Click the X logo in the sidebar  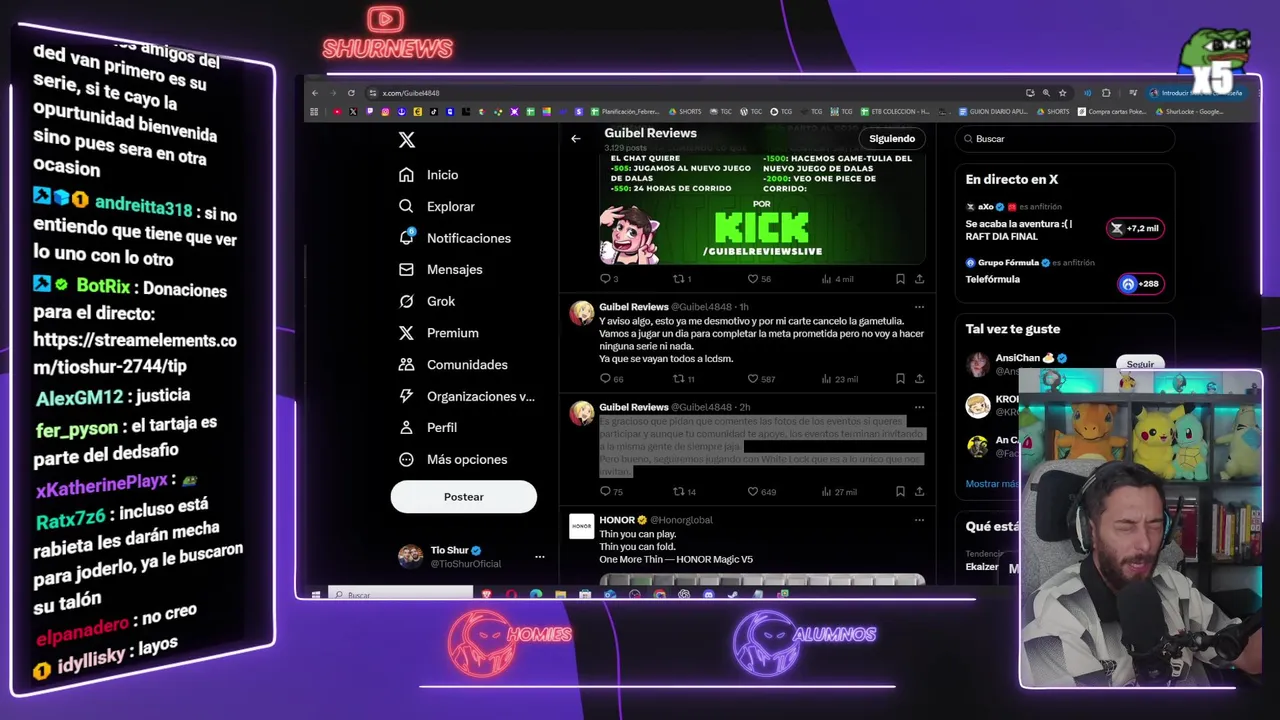406,140
